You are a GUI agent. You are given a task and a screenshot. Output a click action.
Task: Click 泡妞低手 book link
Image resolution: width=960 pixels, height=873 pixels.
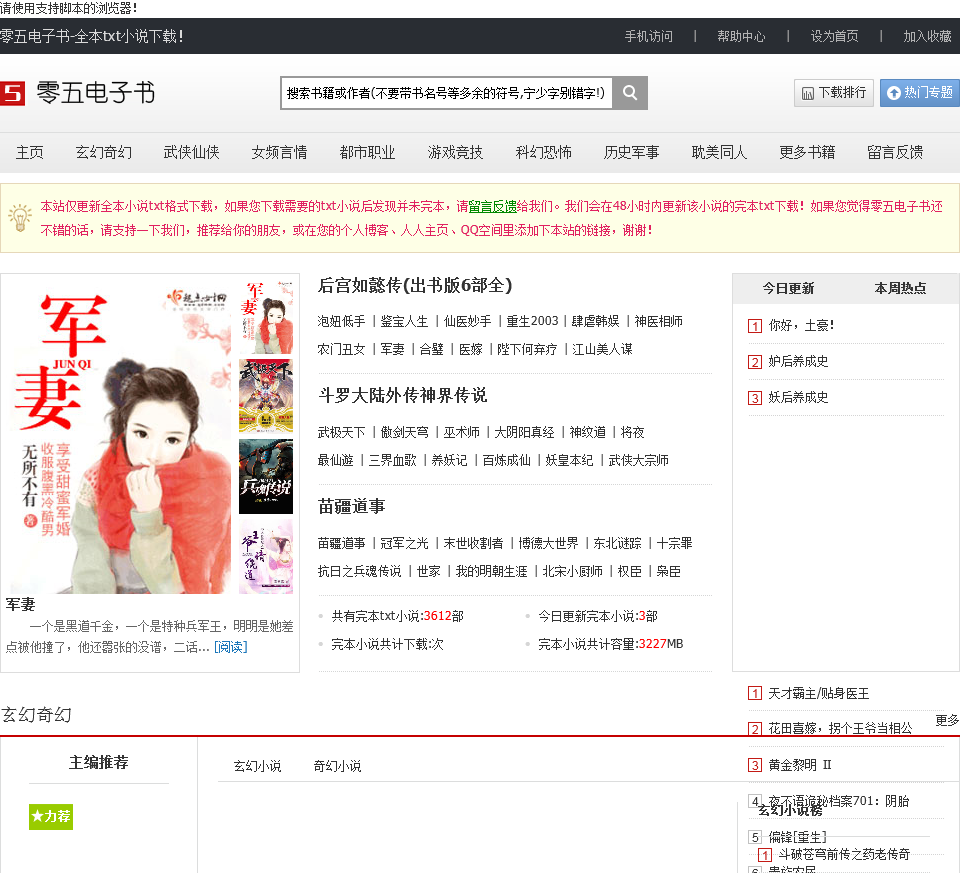[x=341, y=321]
